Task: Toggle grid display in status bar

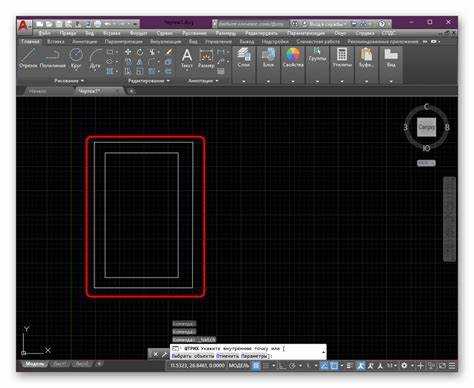Action: [256, 366]
